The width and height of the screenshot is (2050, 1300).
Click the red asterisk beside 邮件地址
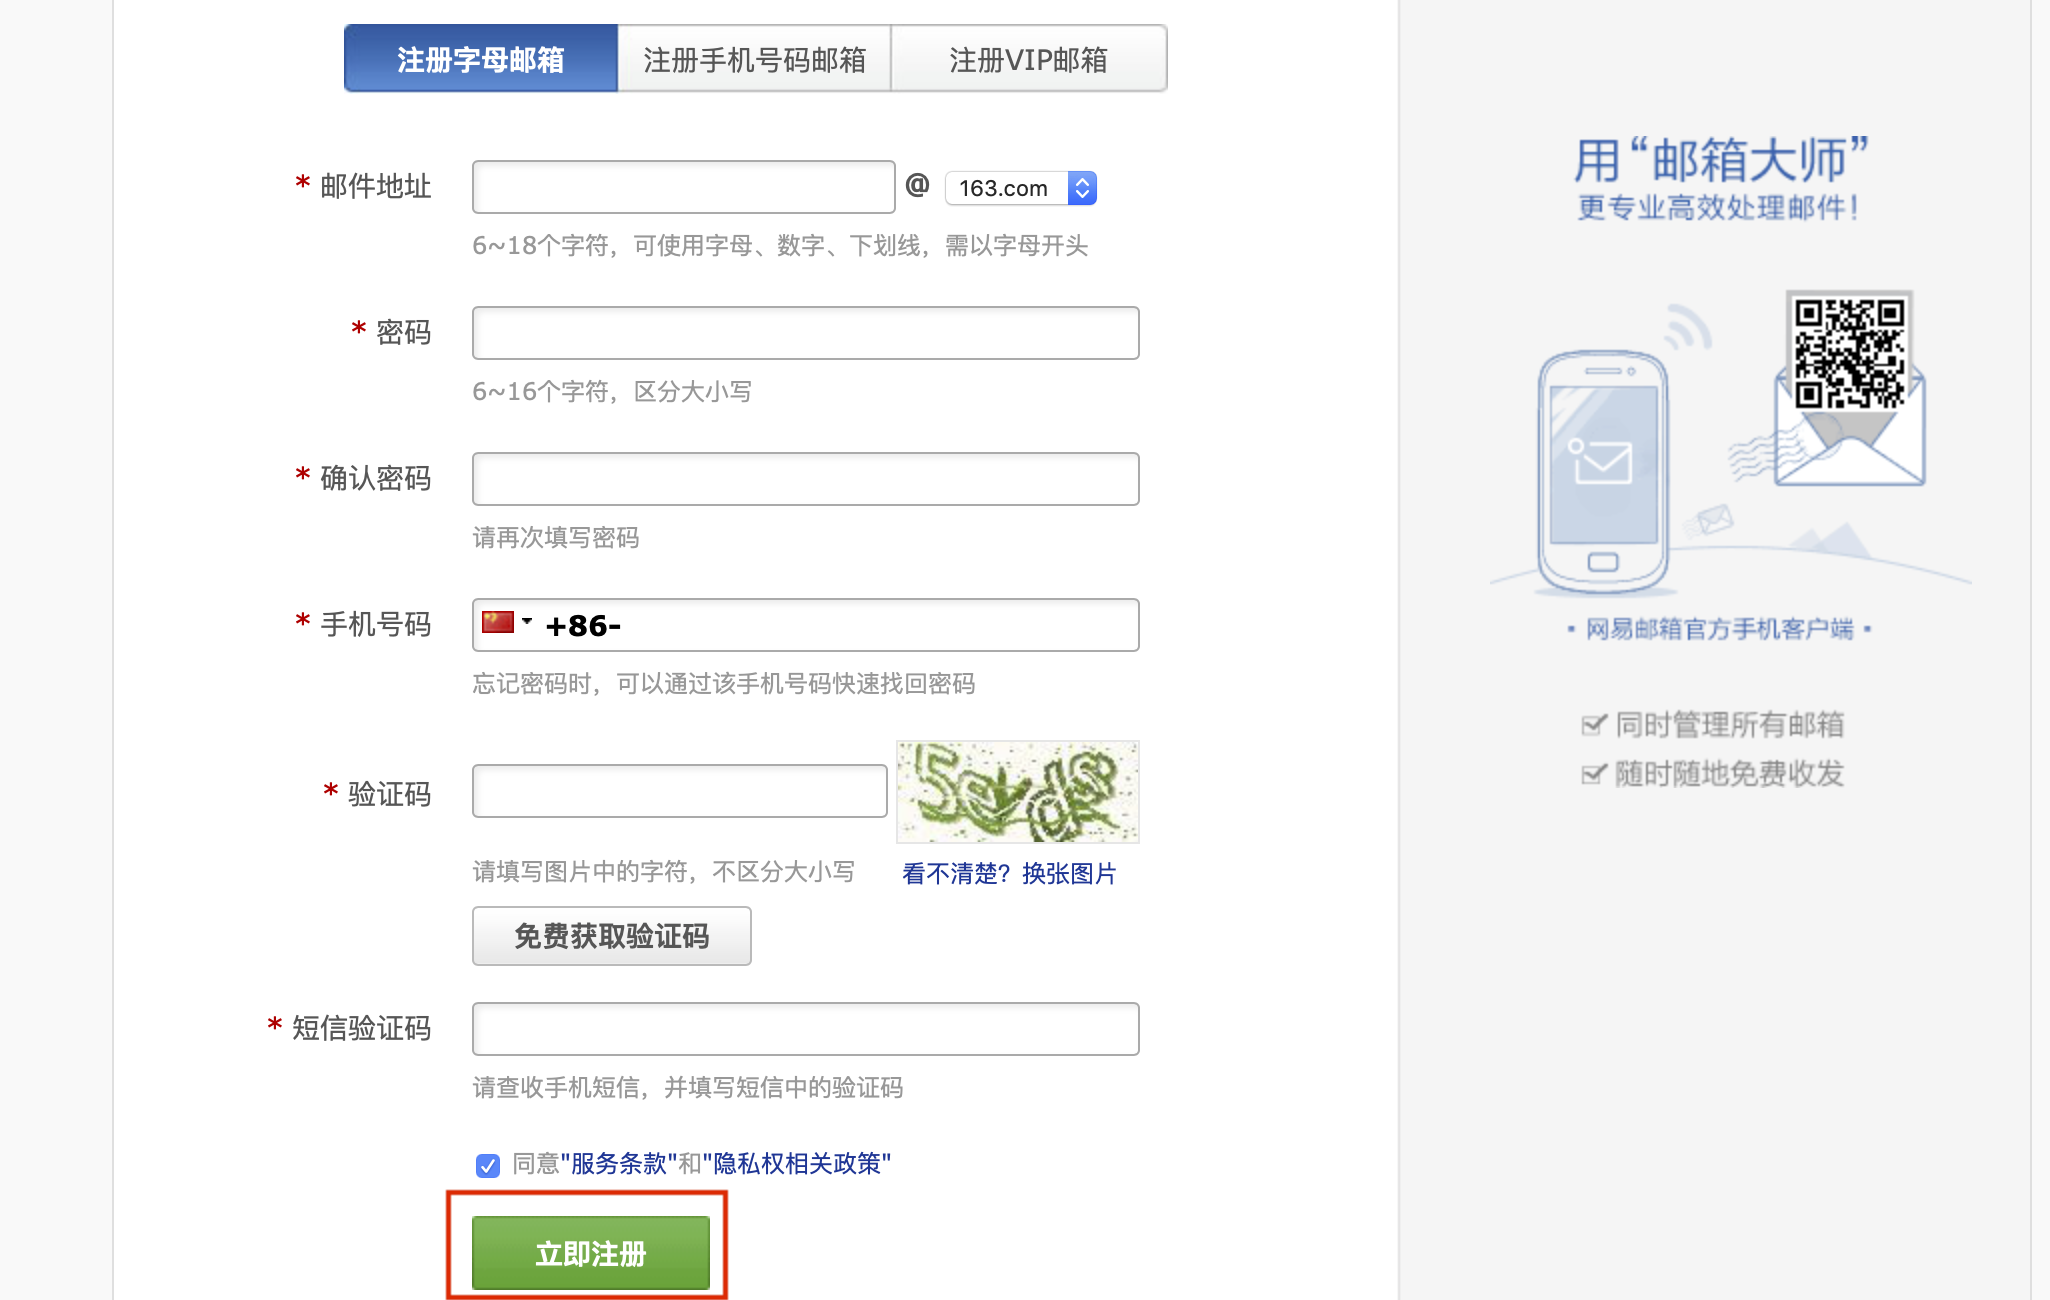click(x=302, y=184)
